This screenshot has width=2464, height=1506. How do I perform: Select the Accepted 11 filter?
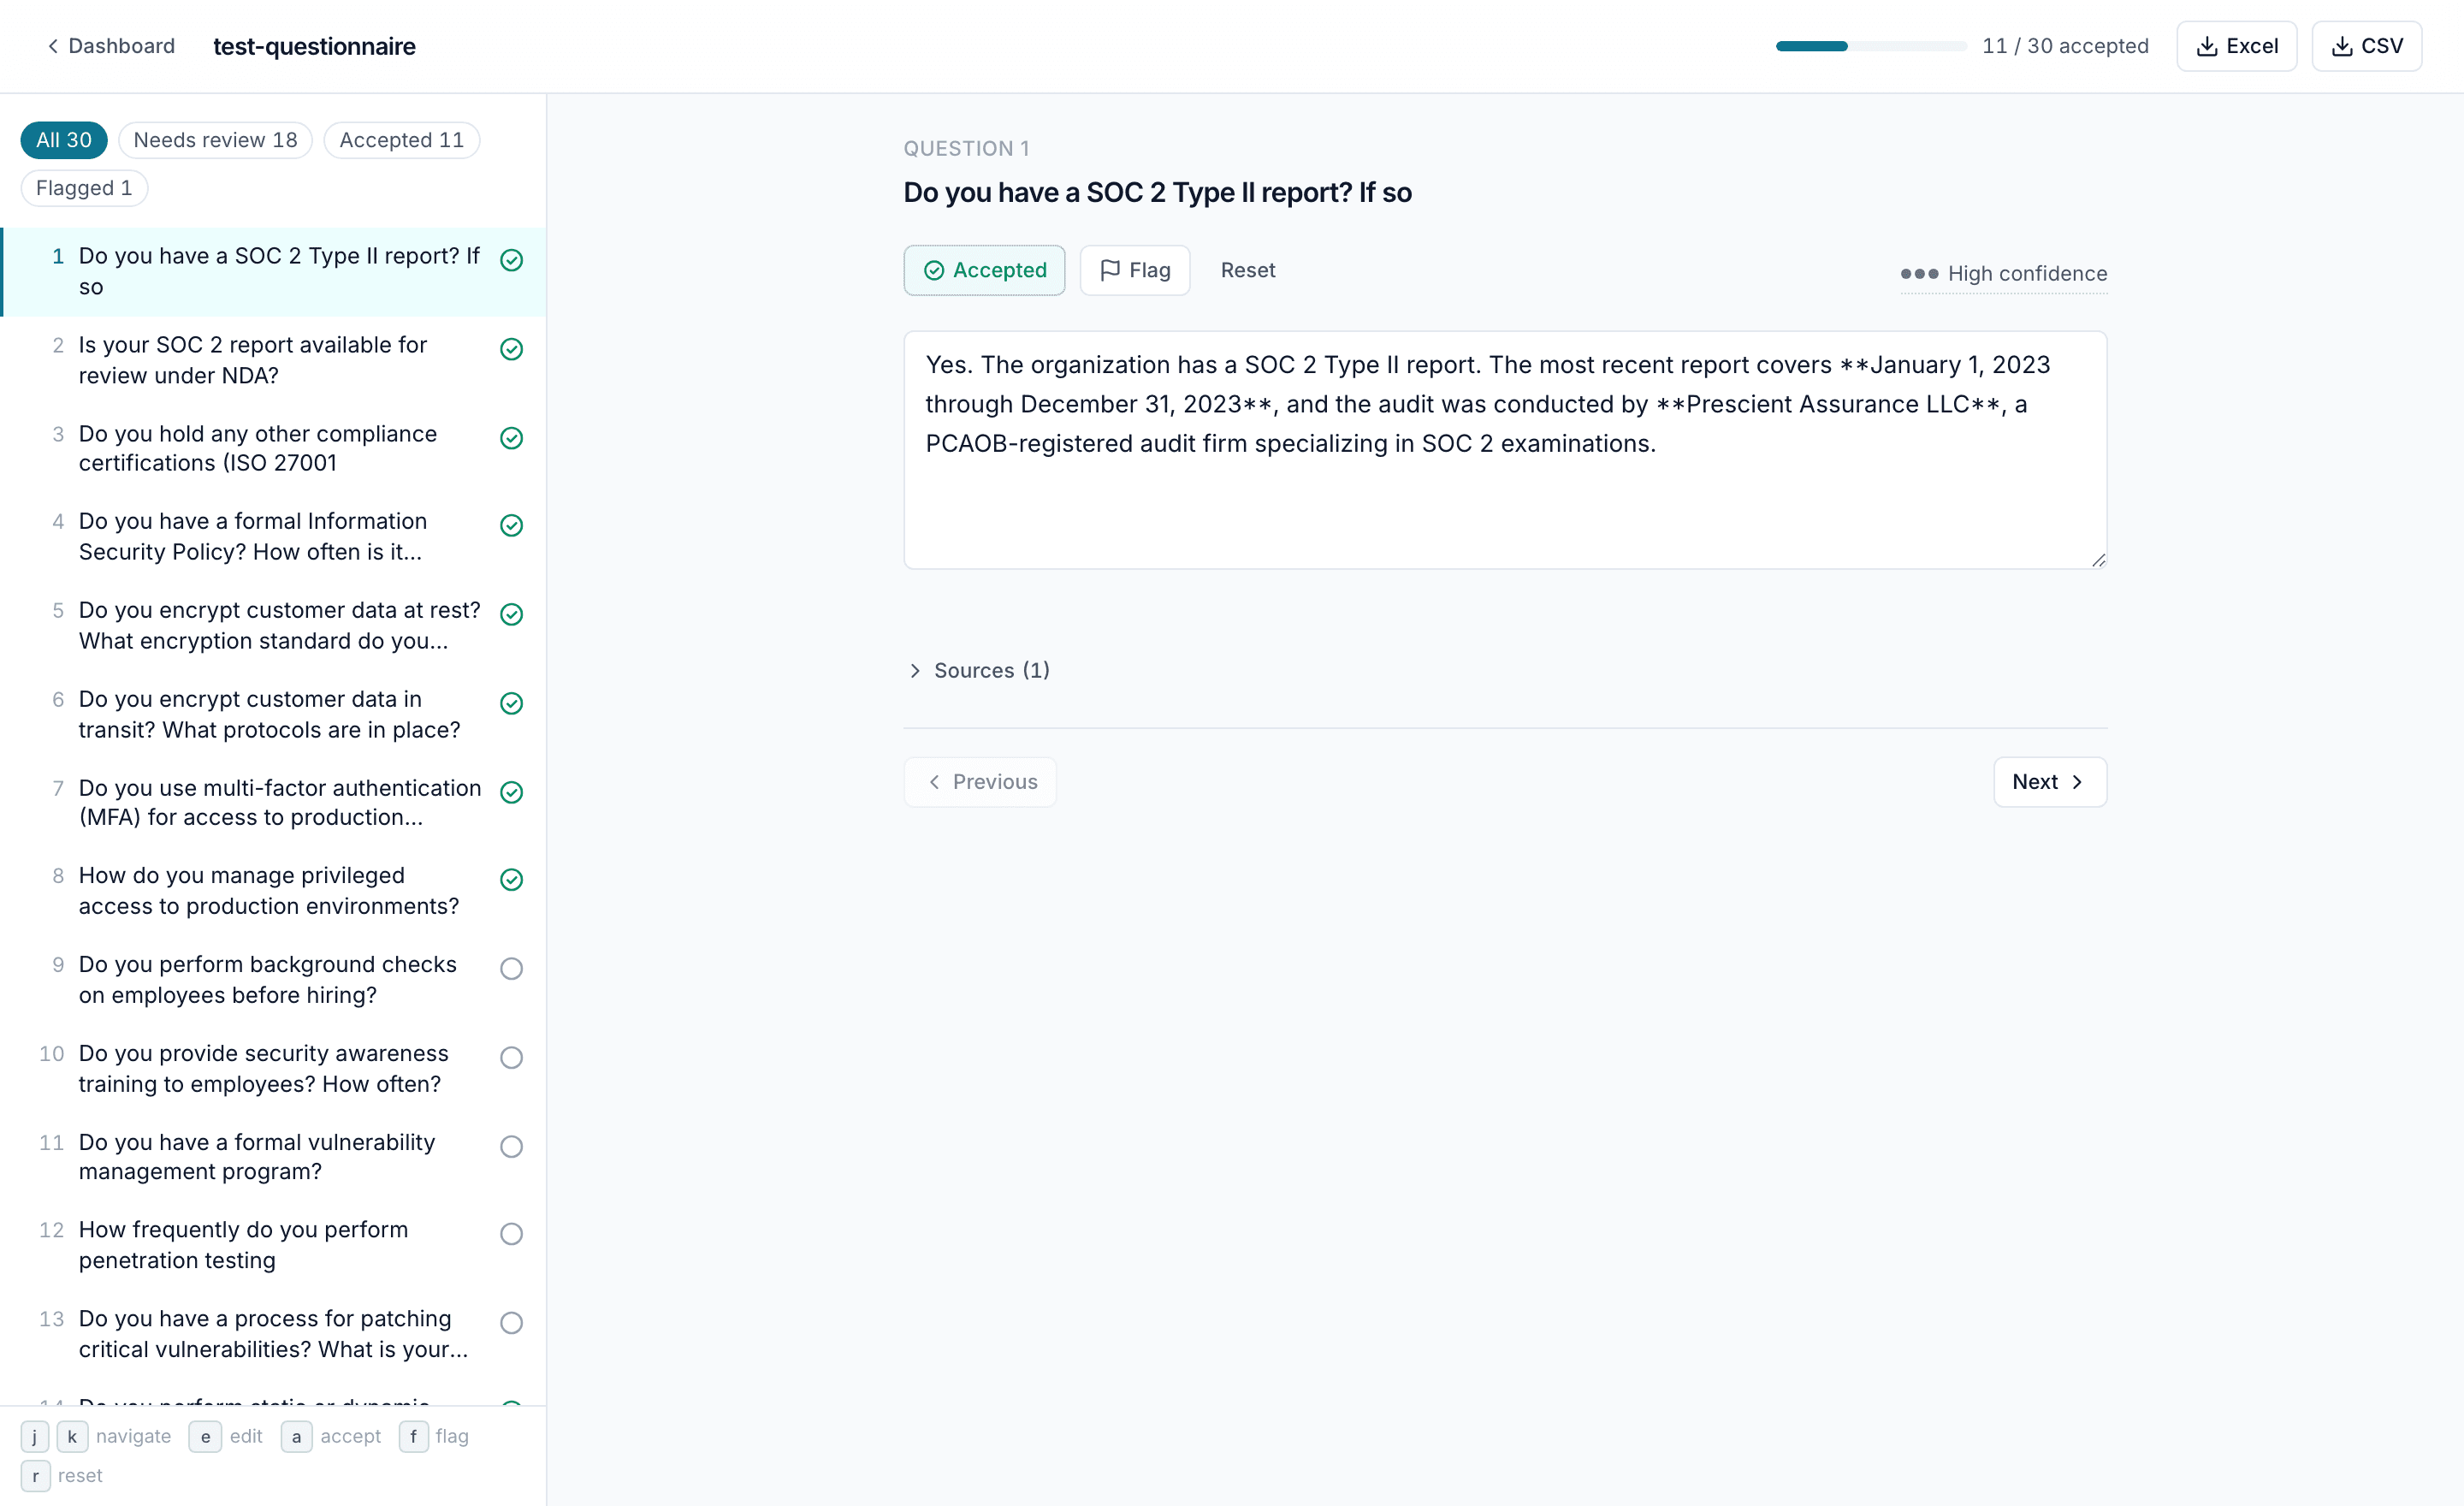tap(401, 140)
